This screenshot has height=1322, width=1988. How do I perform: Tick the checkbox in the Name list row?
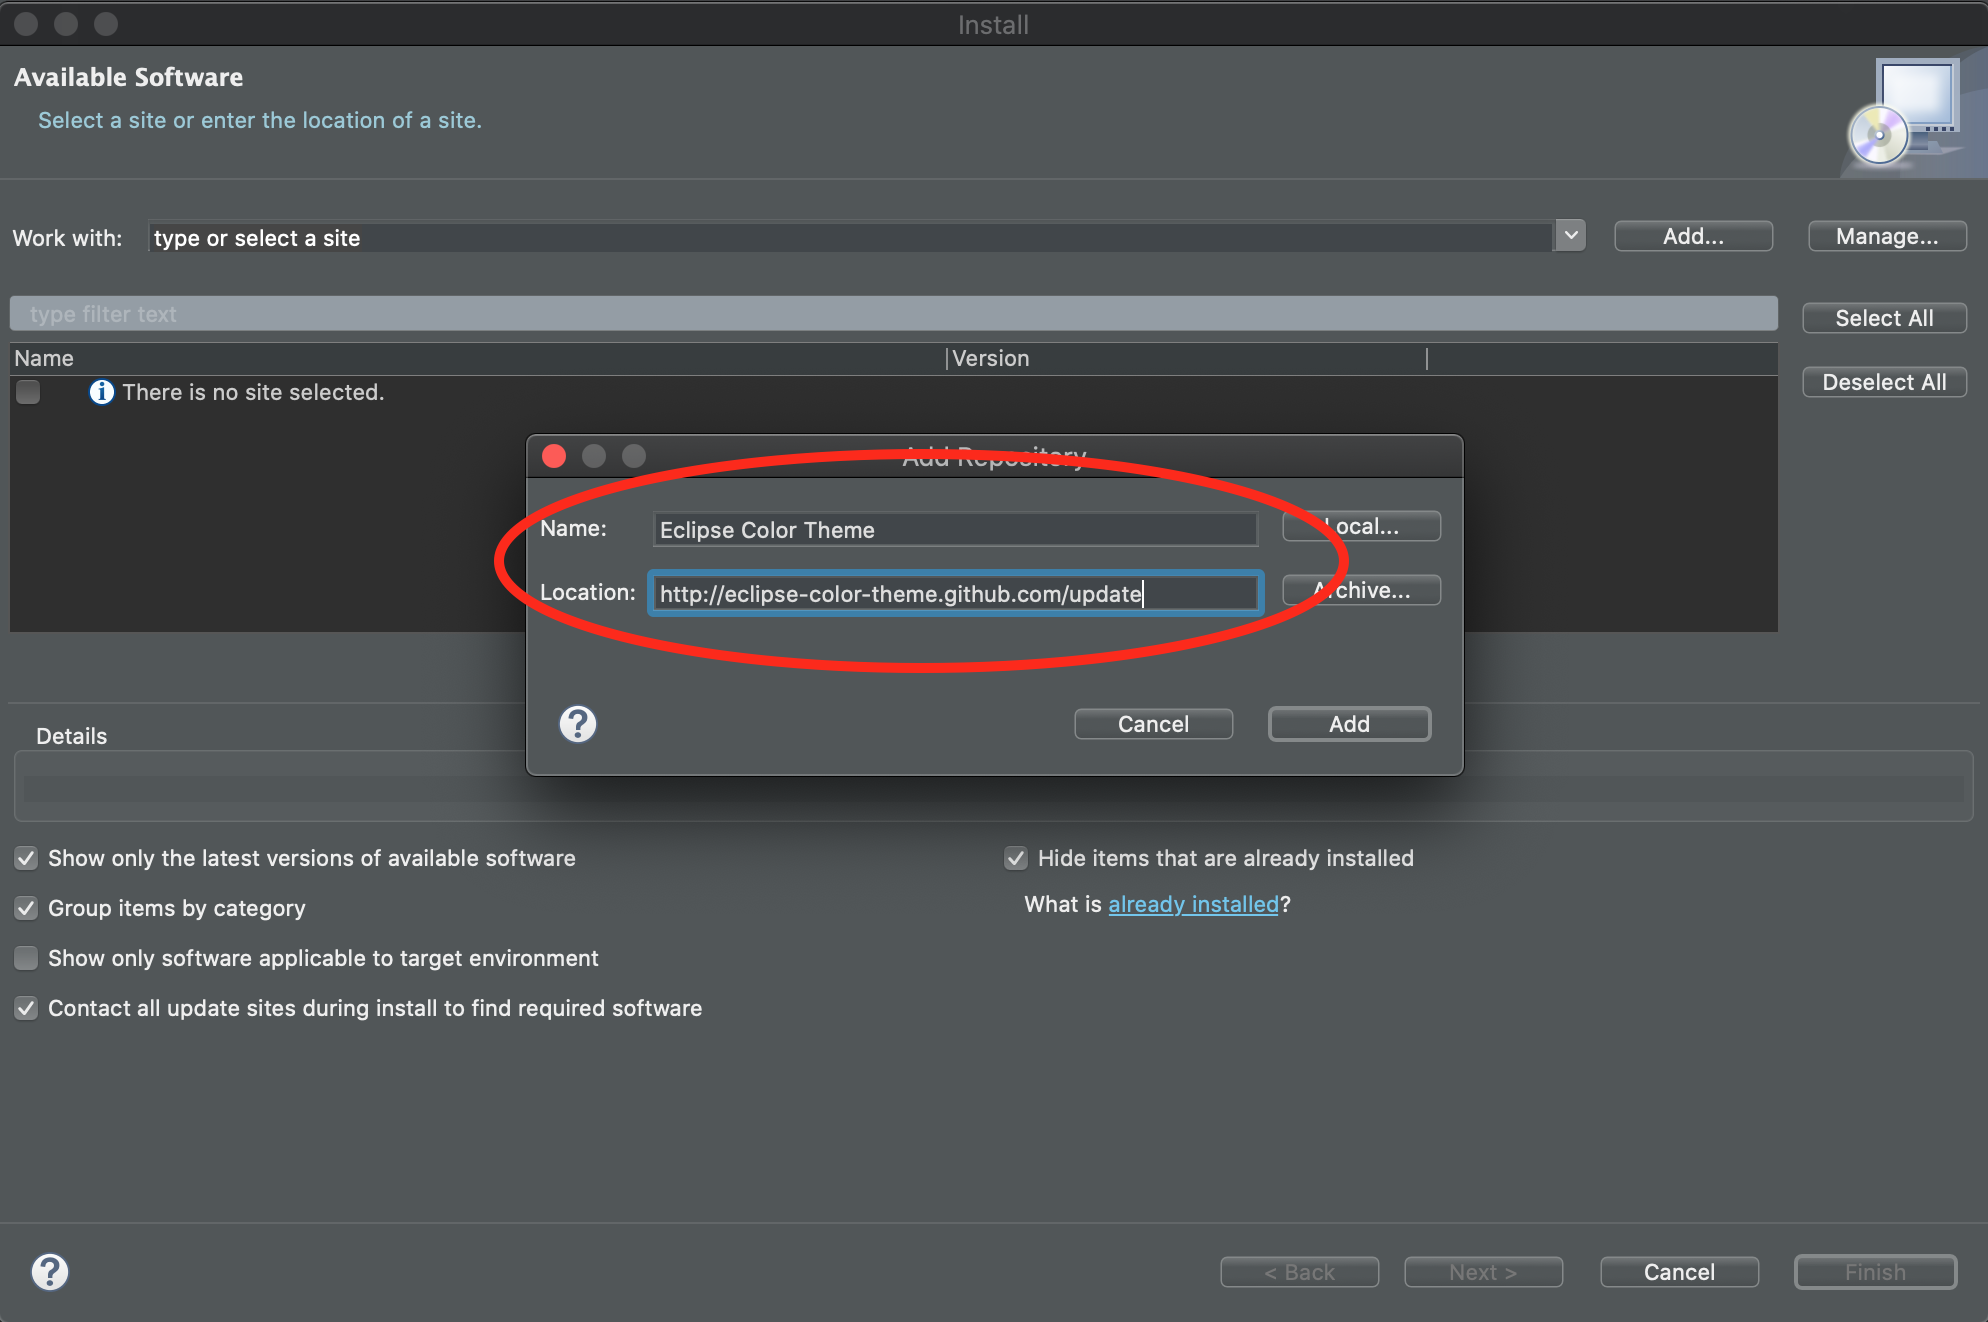click(28, 392)
